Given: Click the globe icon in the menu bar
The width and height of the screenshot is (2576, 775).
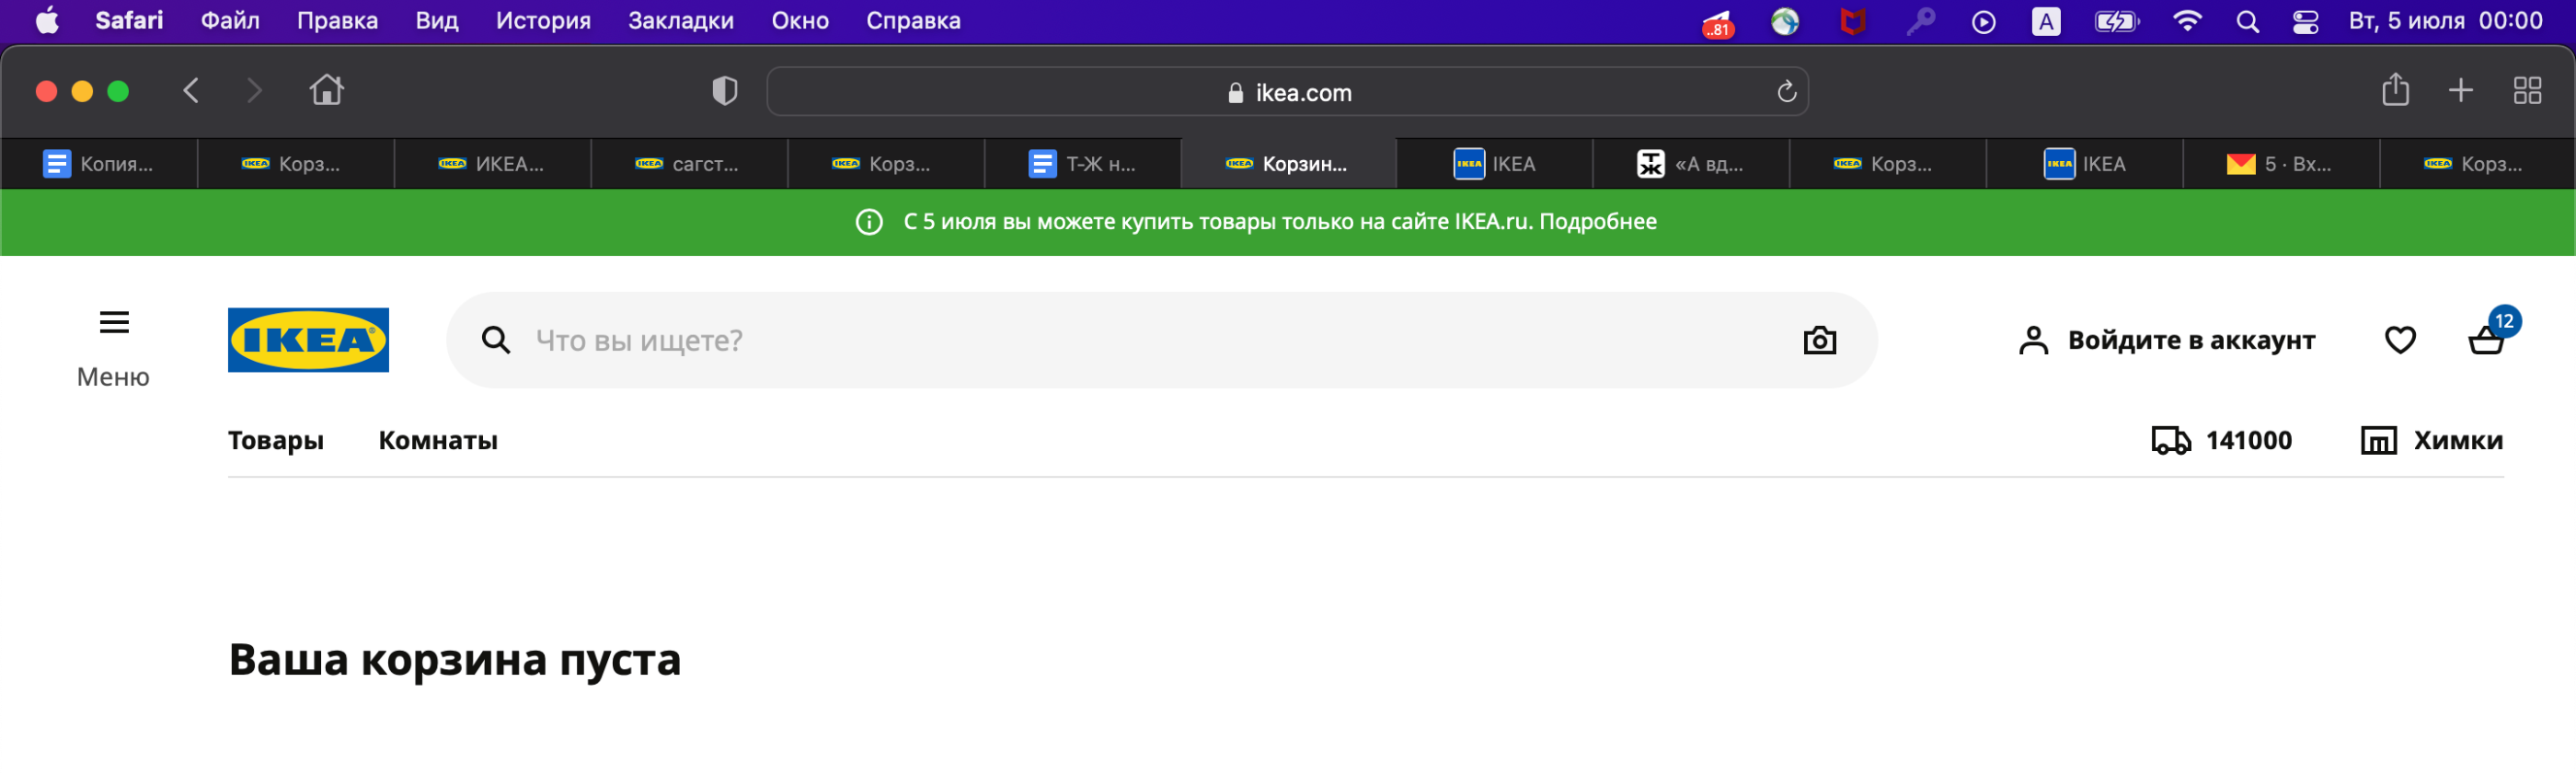Looking at the screenshot, I should point(1785,21).
